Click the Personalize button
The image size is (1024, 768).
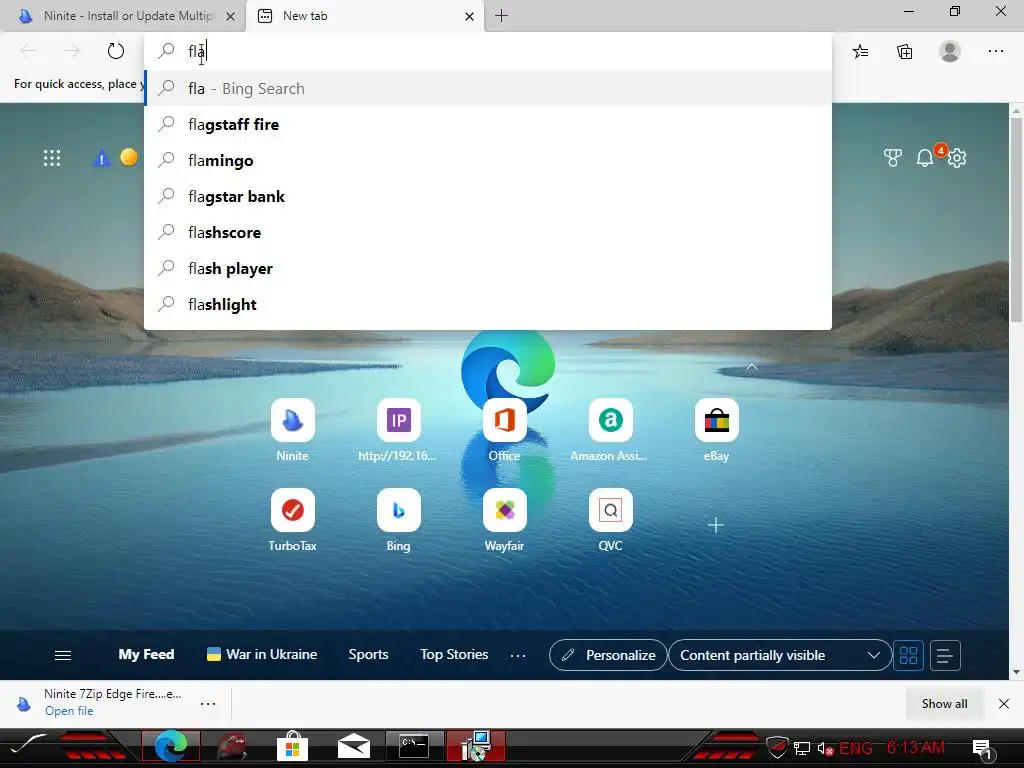click(x=608, y=655)
